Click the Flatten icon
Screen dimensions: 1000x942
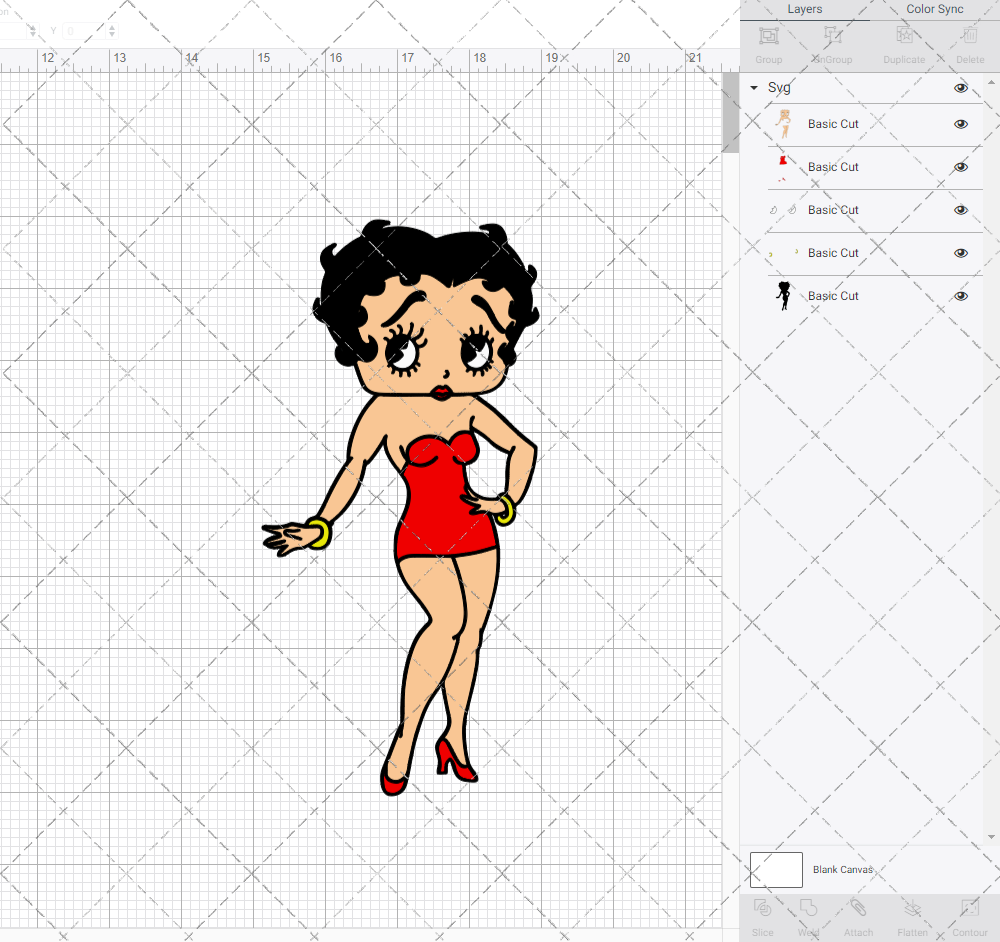pos(913,908)
